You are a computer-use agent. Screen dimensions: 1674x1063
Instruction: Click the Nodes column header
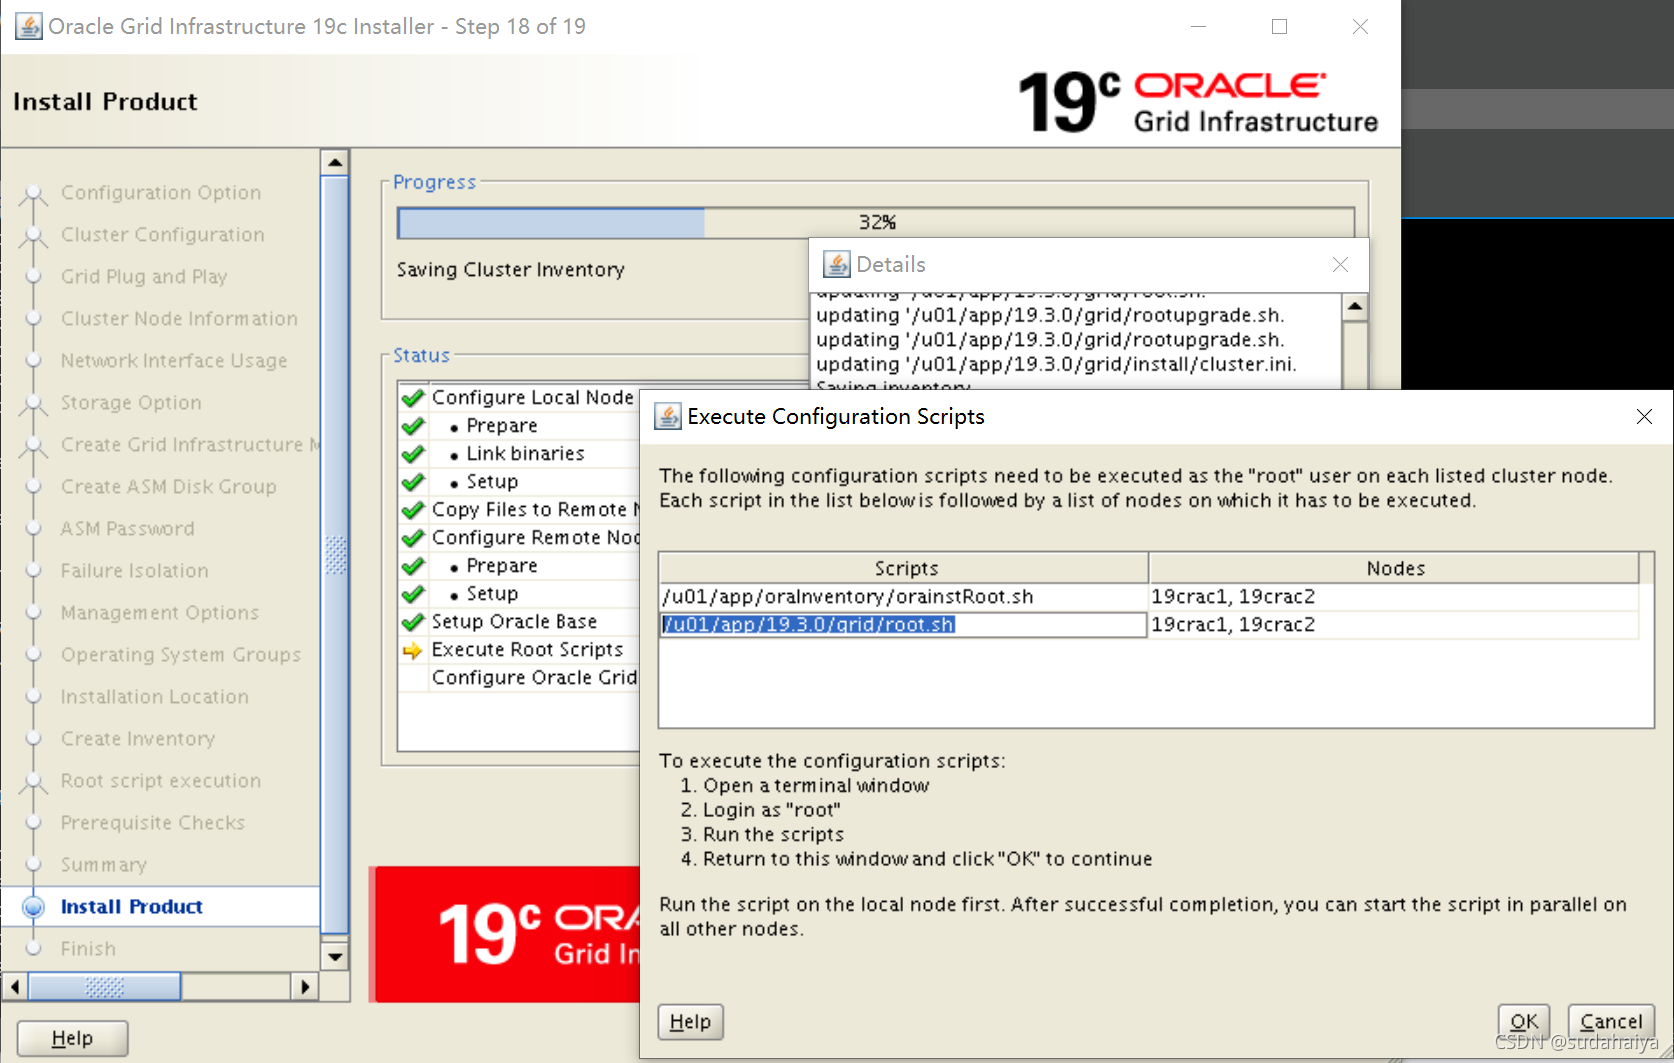(x=1395, y=568)
